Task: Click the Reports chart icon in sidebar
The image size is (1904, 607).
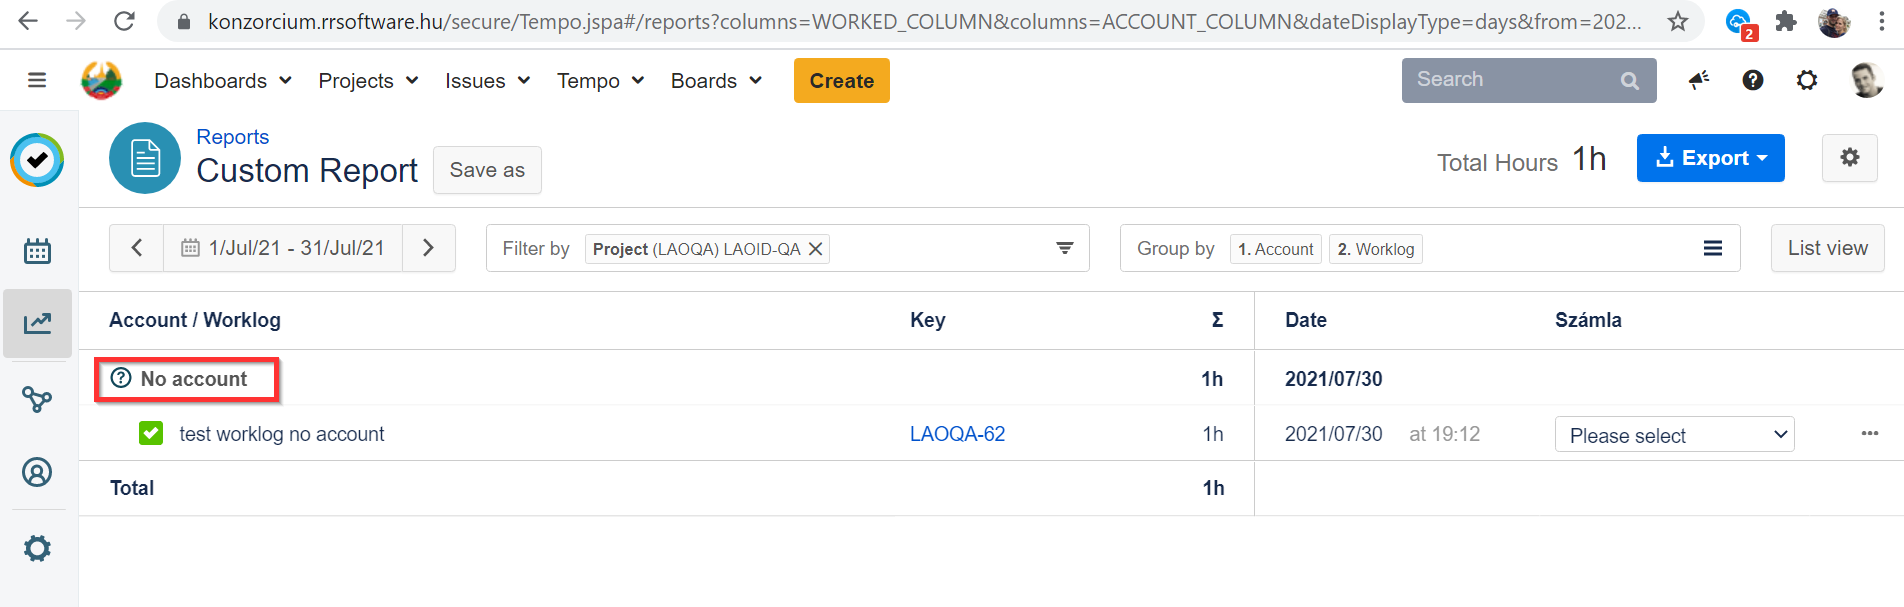Action: coord(37,323)
